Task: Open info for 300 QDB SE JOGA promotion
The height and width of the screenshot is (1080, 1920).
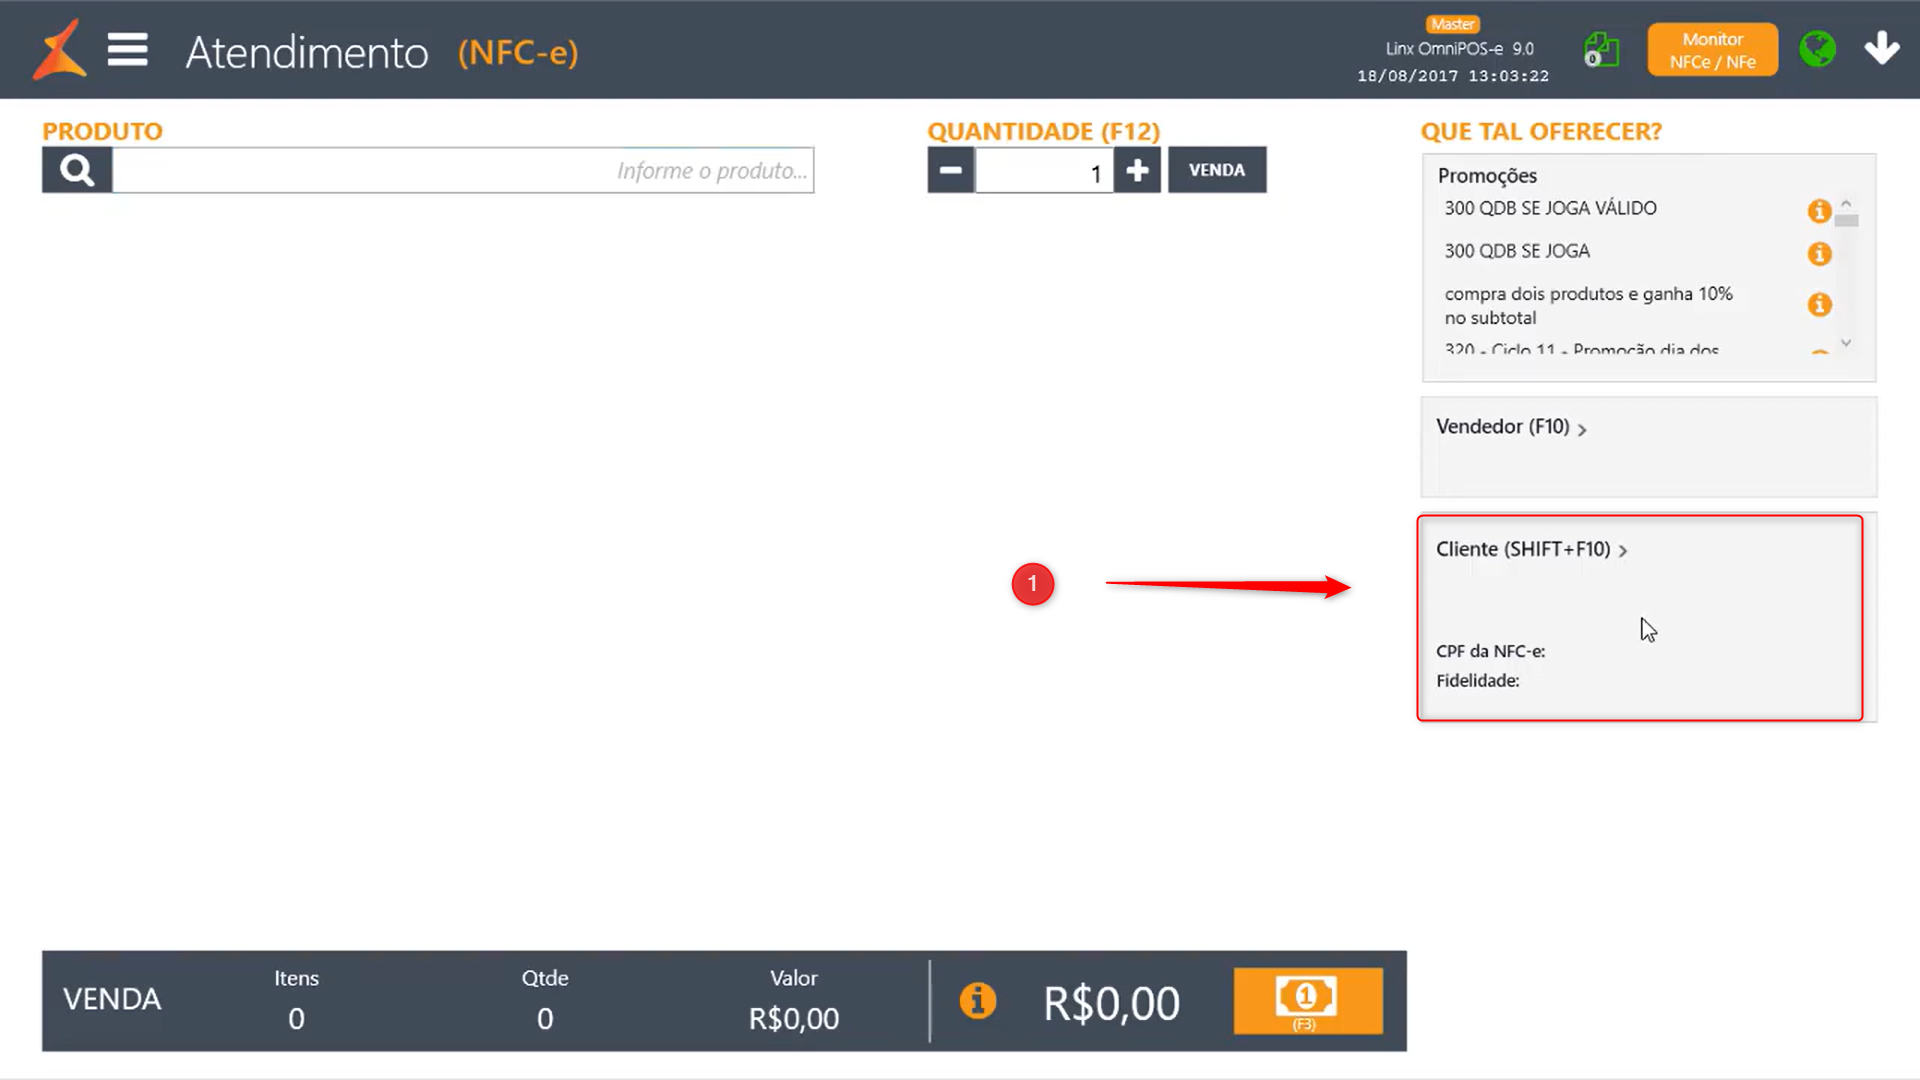Action: coord(1818,253)
